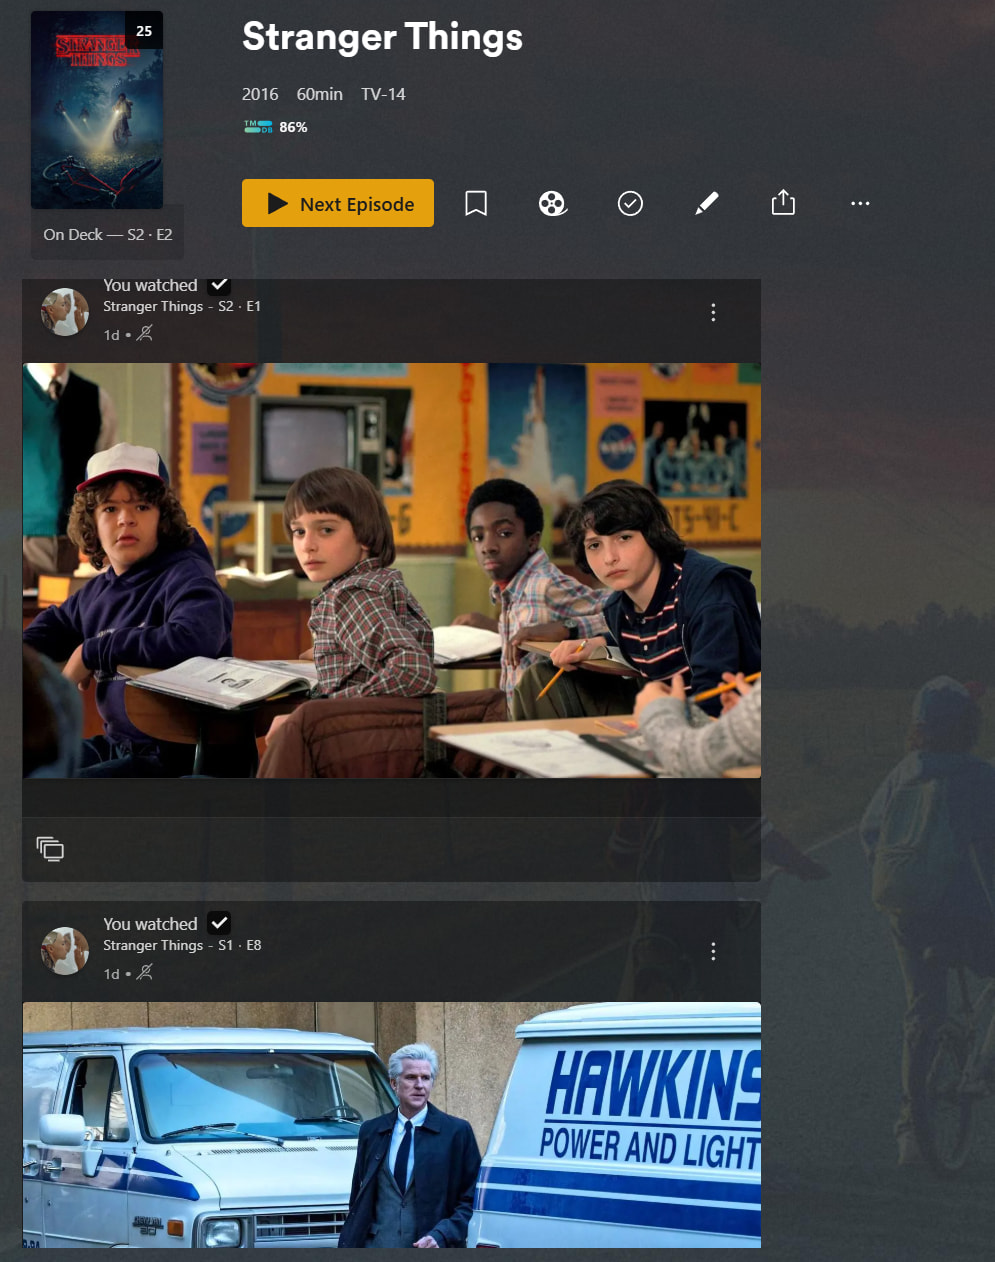Click the On Deck — S2 · E2 label
The height and width of the screenshot is (1262, 995).
pos(108,234)
